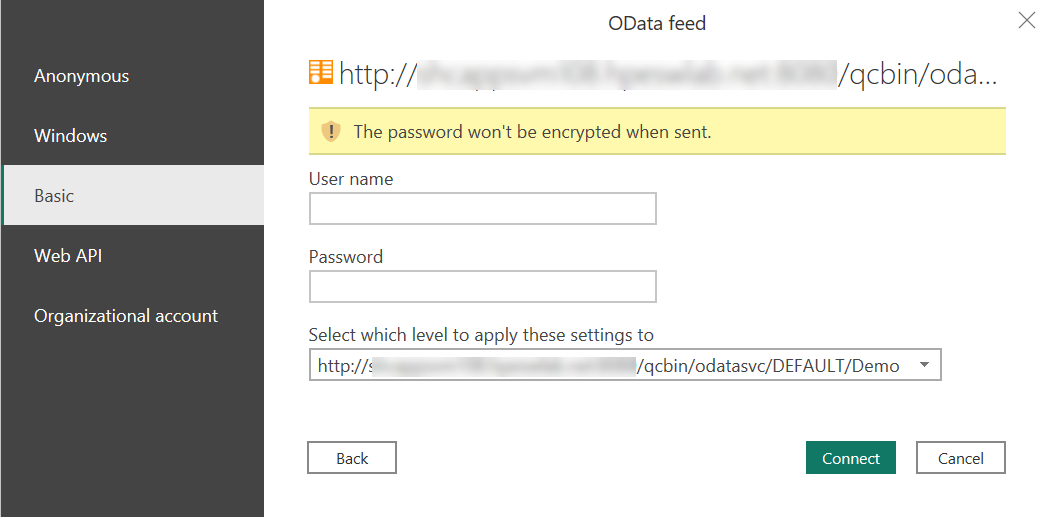Select the Basic authentication tab
Screen dimensions: 1050x517
click(133, 195)
